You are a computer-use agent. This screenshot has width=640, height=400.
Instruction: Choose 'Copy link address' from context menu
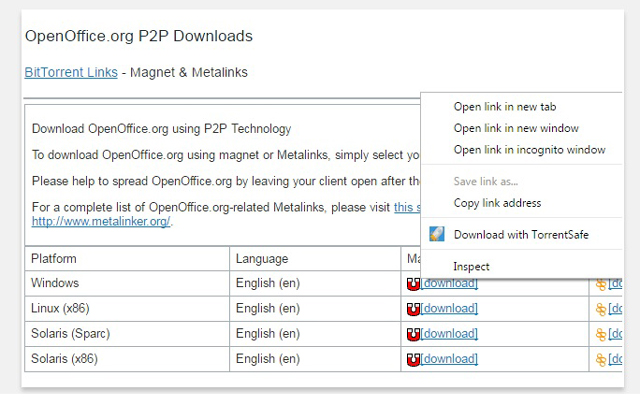497,203
